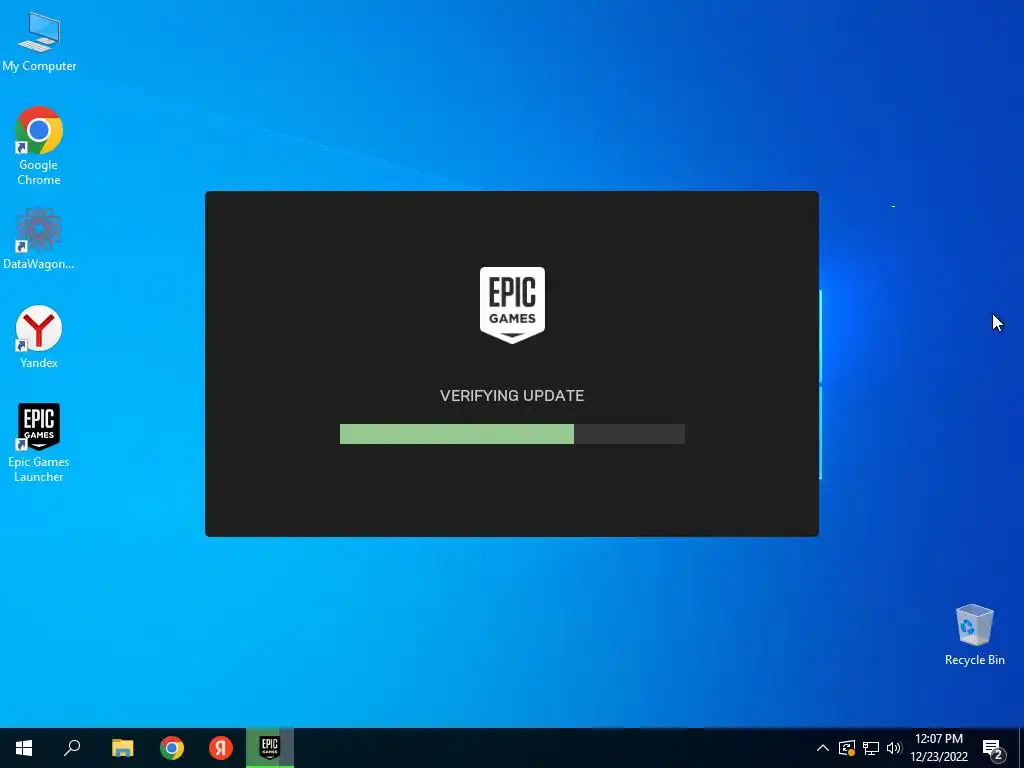The width and height of the screenshot is (1024, 768).
Task: Open Google Chrome desktop shortcut
Action: [39, 146]
